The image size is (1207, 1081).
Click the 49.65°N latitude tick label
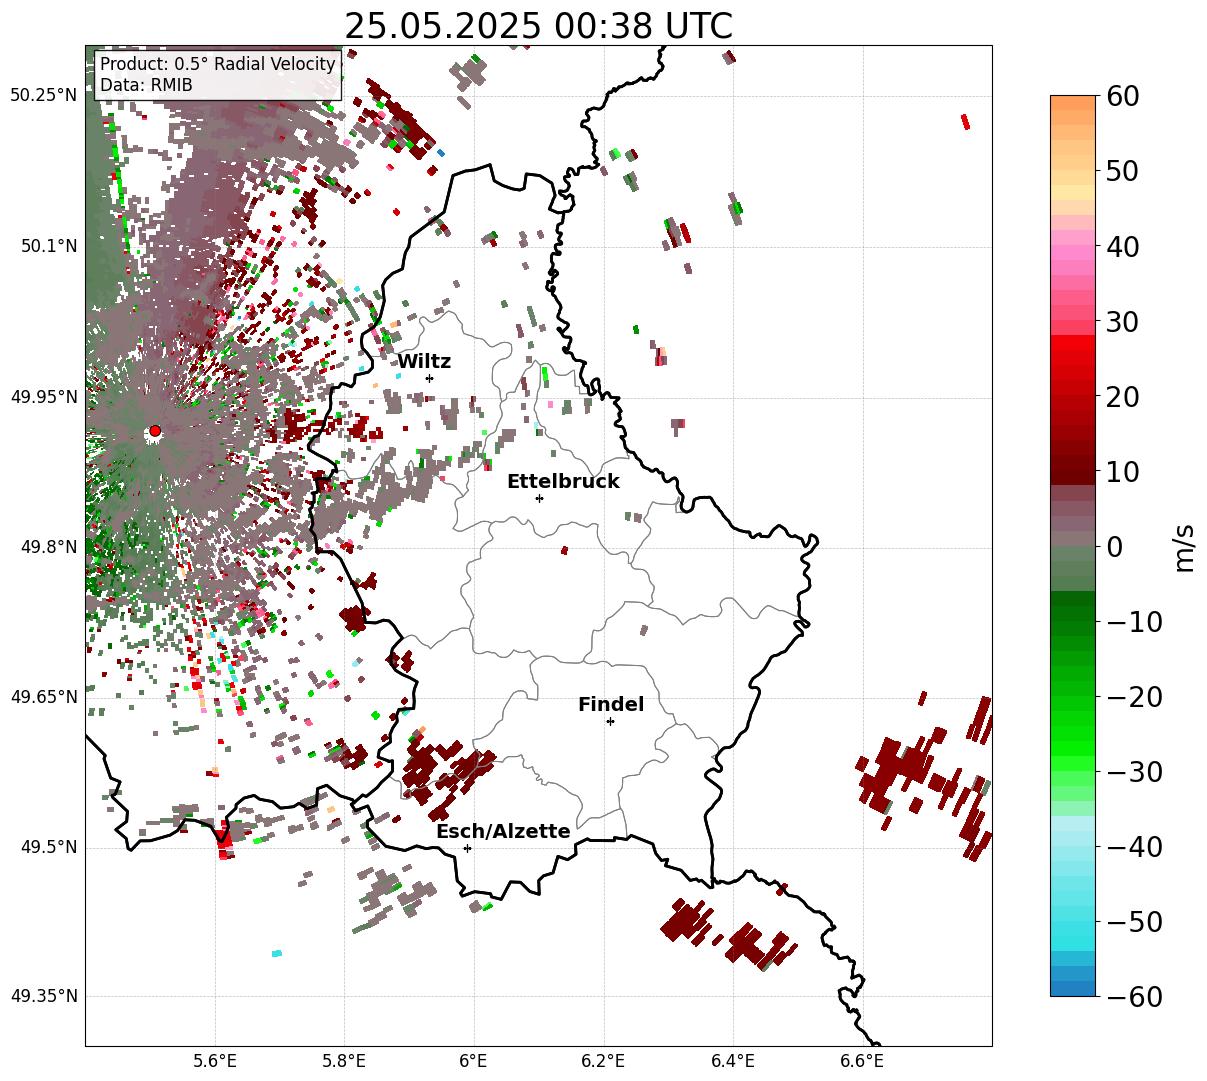pos(43,697)
